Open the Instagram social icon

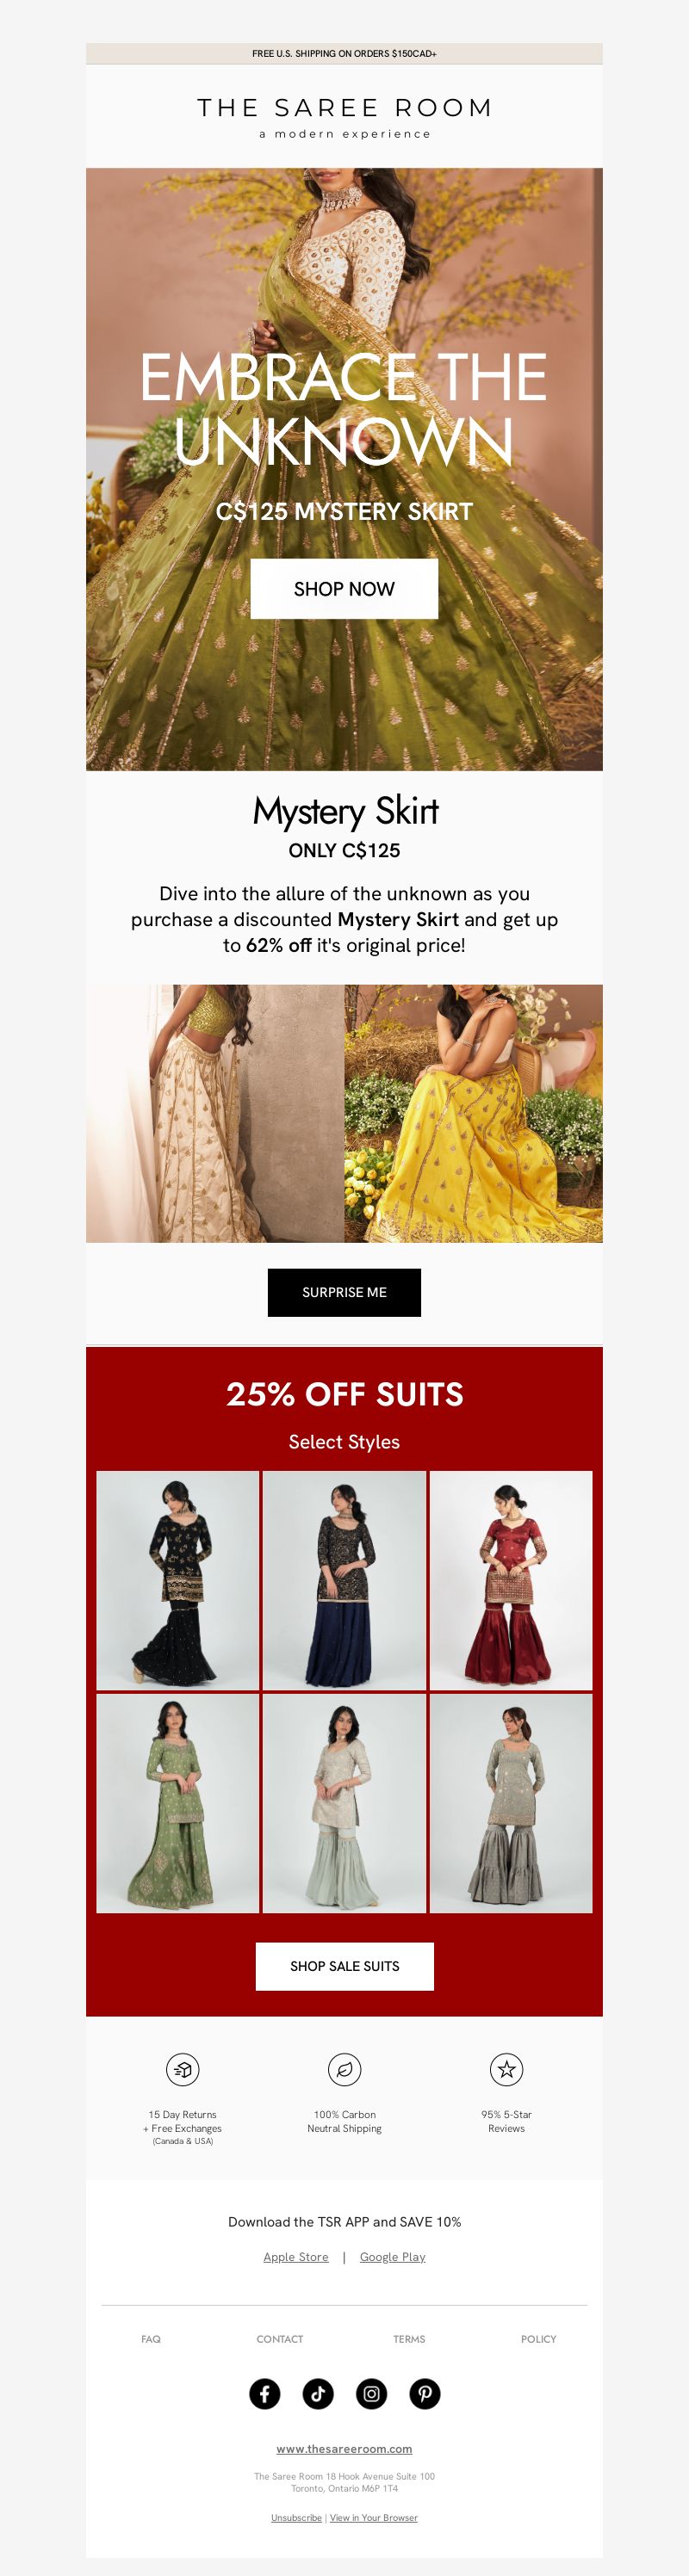click(371, 2393)
